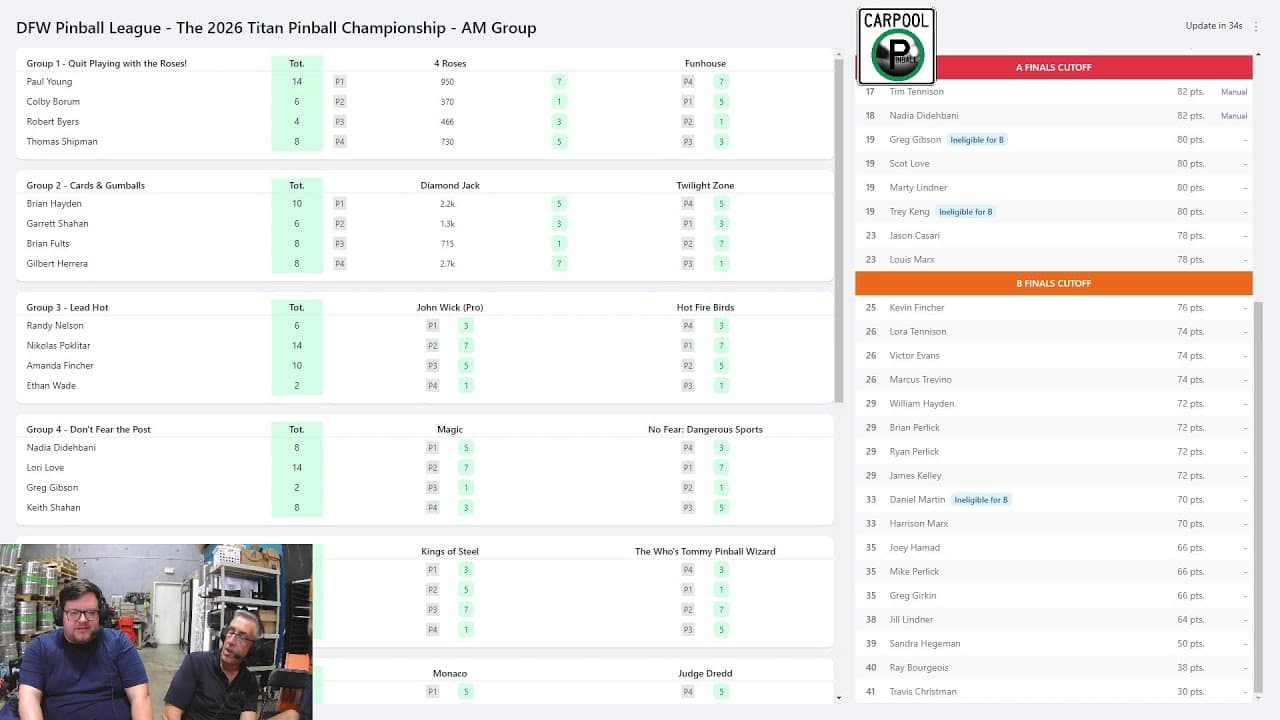Click 'Jason Casari' in the standings list
This screenshot has height=720, width=1280.
pyautogui.click(x=915, y=236)
